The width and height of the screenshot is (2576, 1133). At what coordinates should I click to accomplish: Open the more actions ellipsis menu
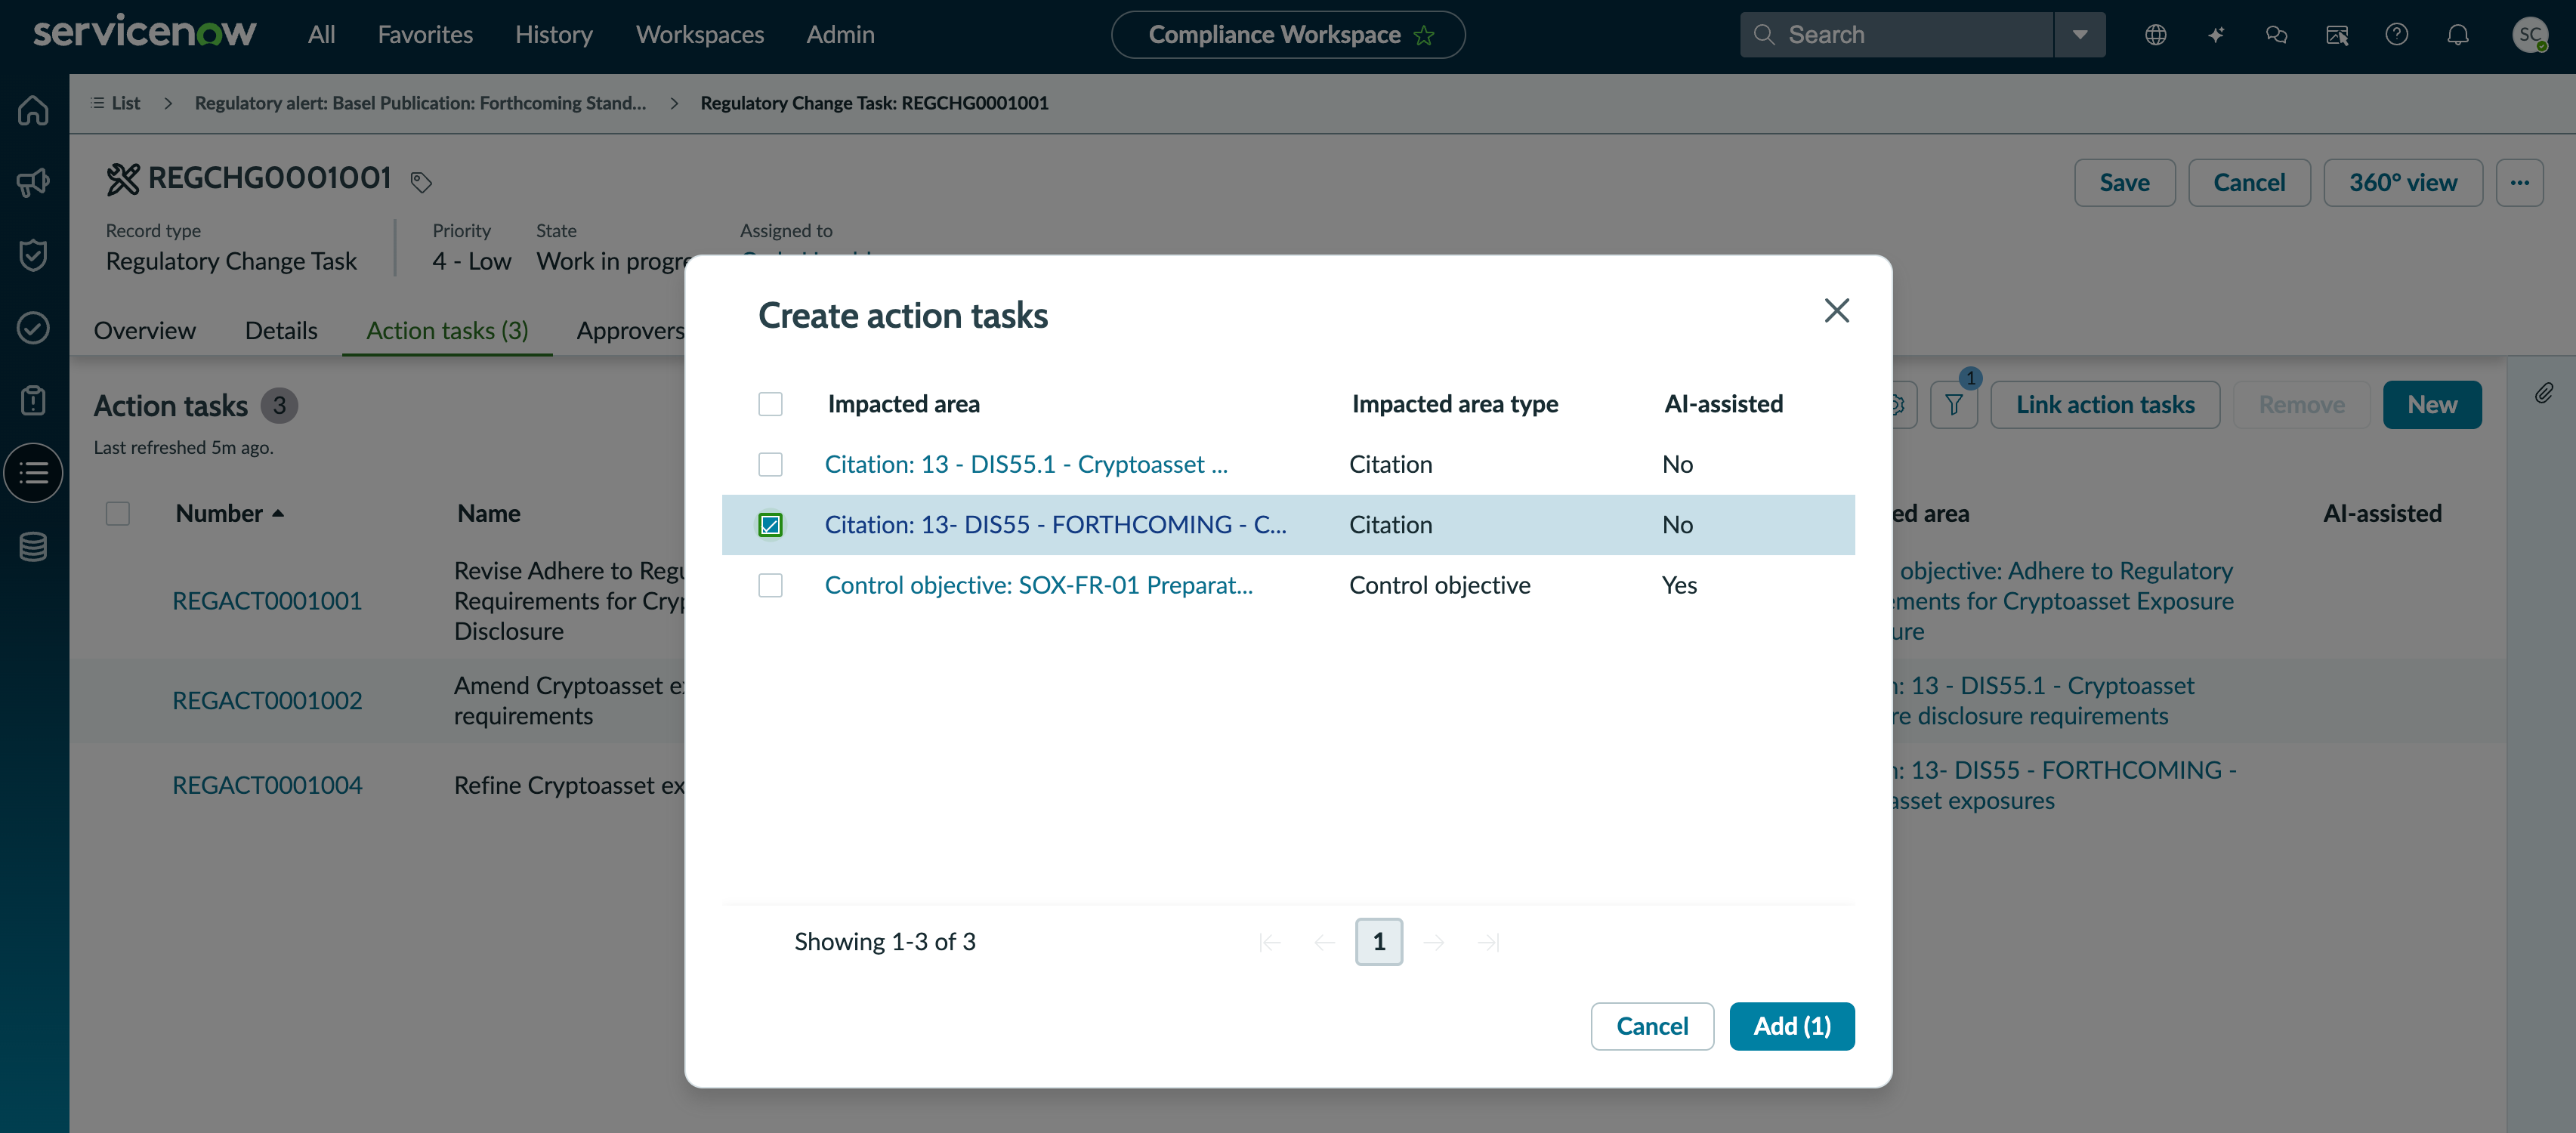2519,183
